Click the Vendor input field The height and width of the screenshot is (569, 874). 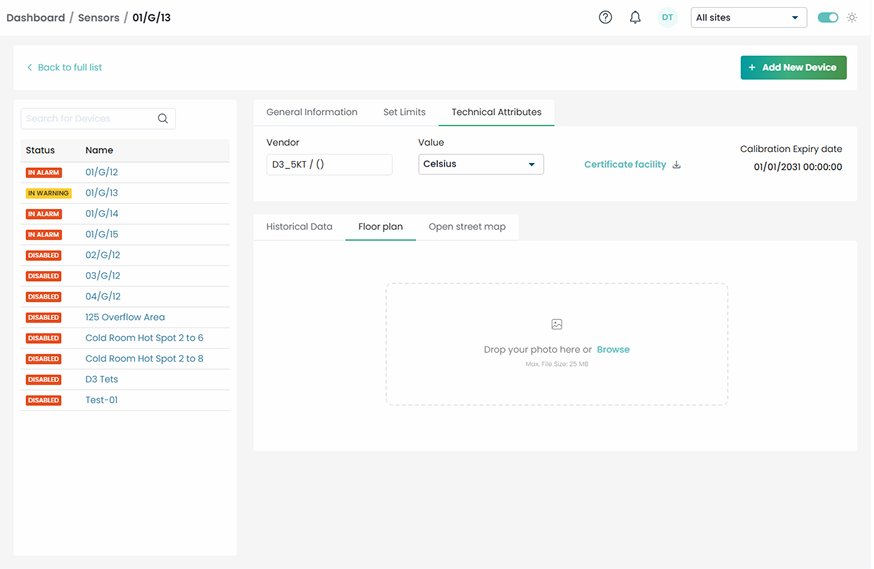(329, 164)
